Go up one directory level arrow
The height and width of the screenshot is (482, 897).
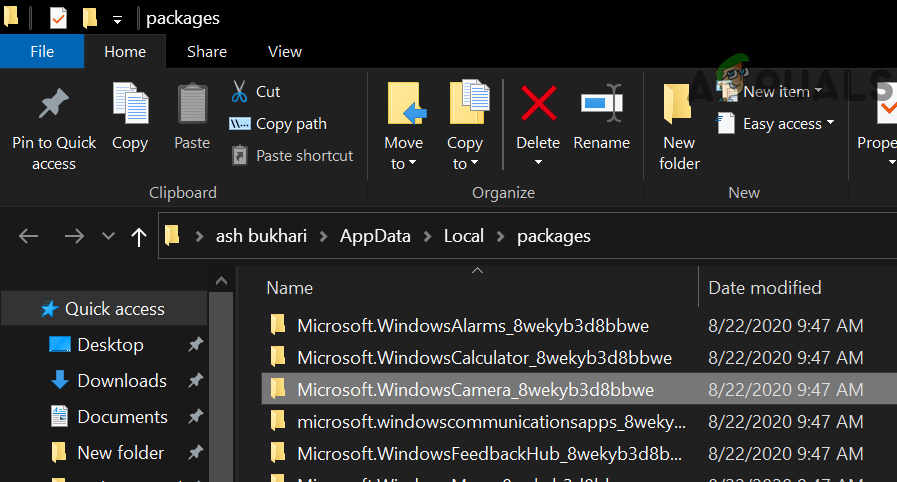pyautogui.click(x=137, y=236)
